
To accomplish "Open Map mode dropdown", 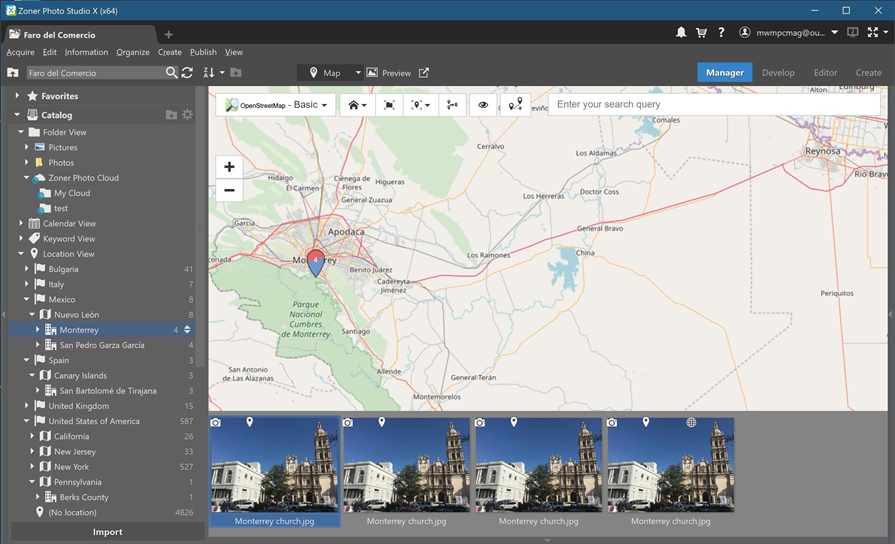I will [330, 72].
